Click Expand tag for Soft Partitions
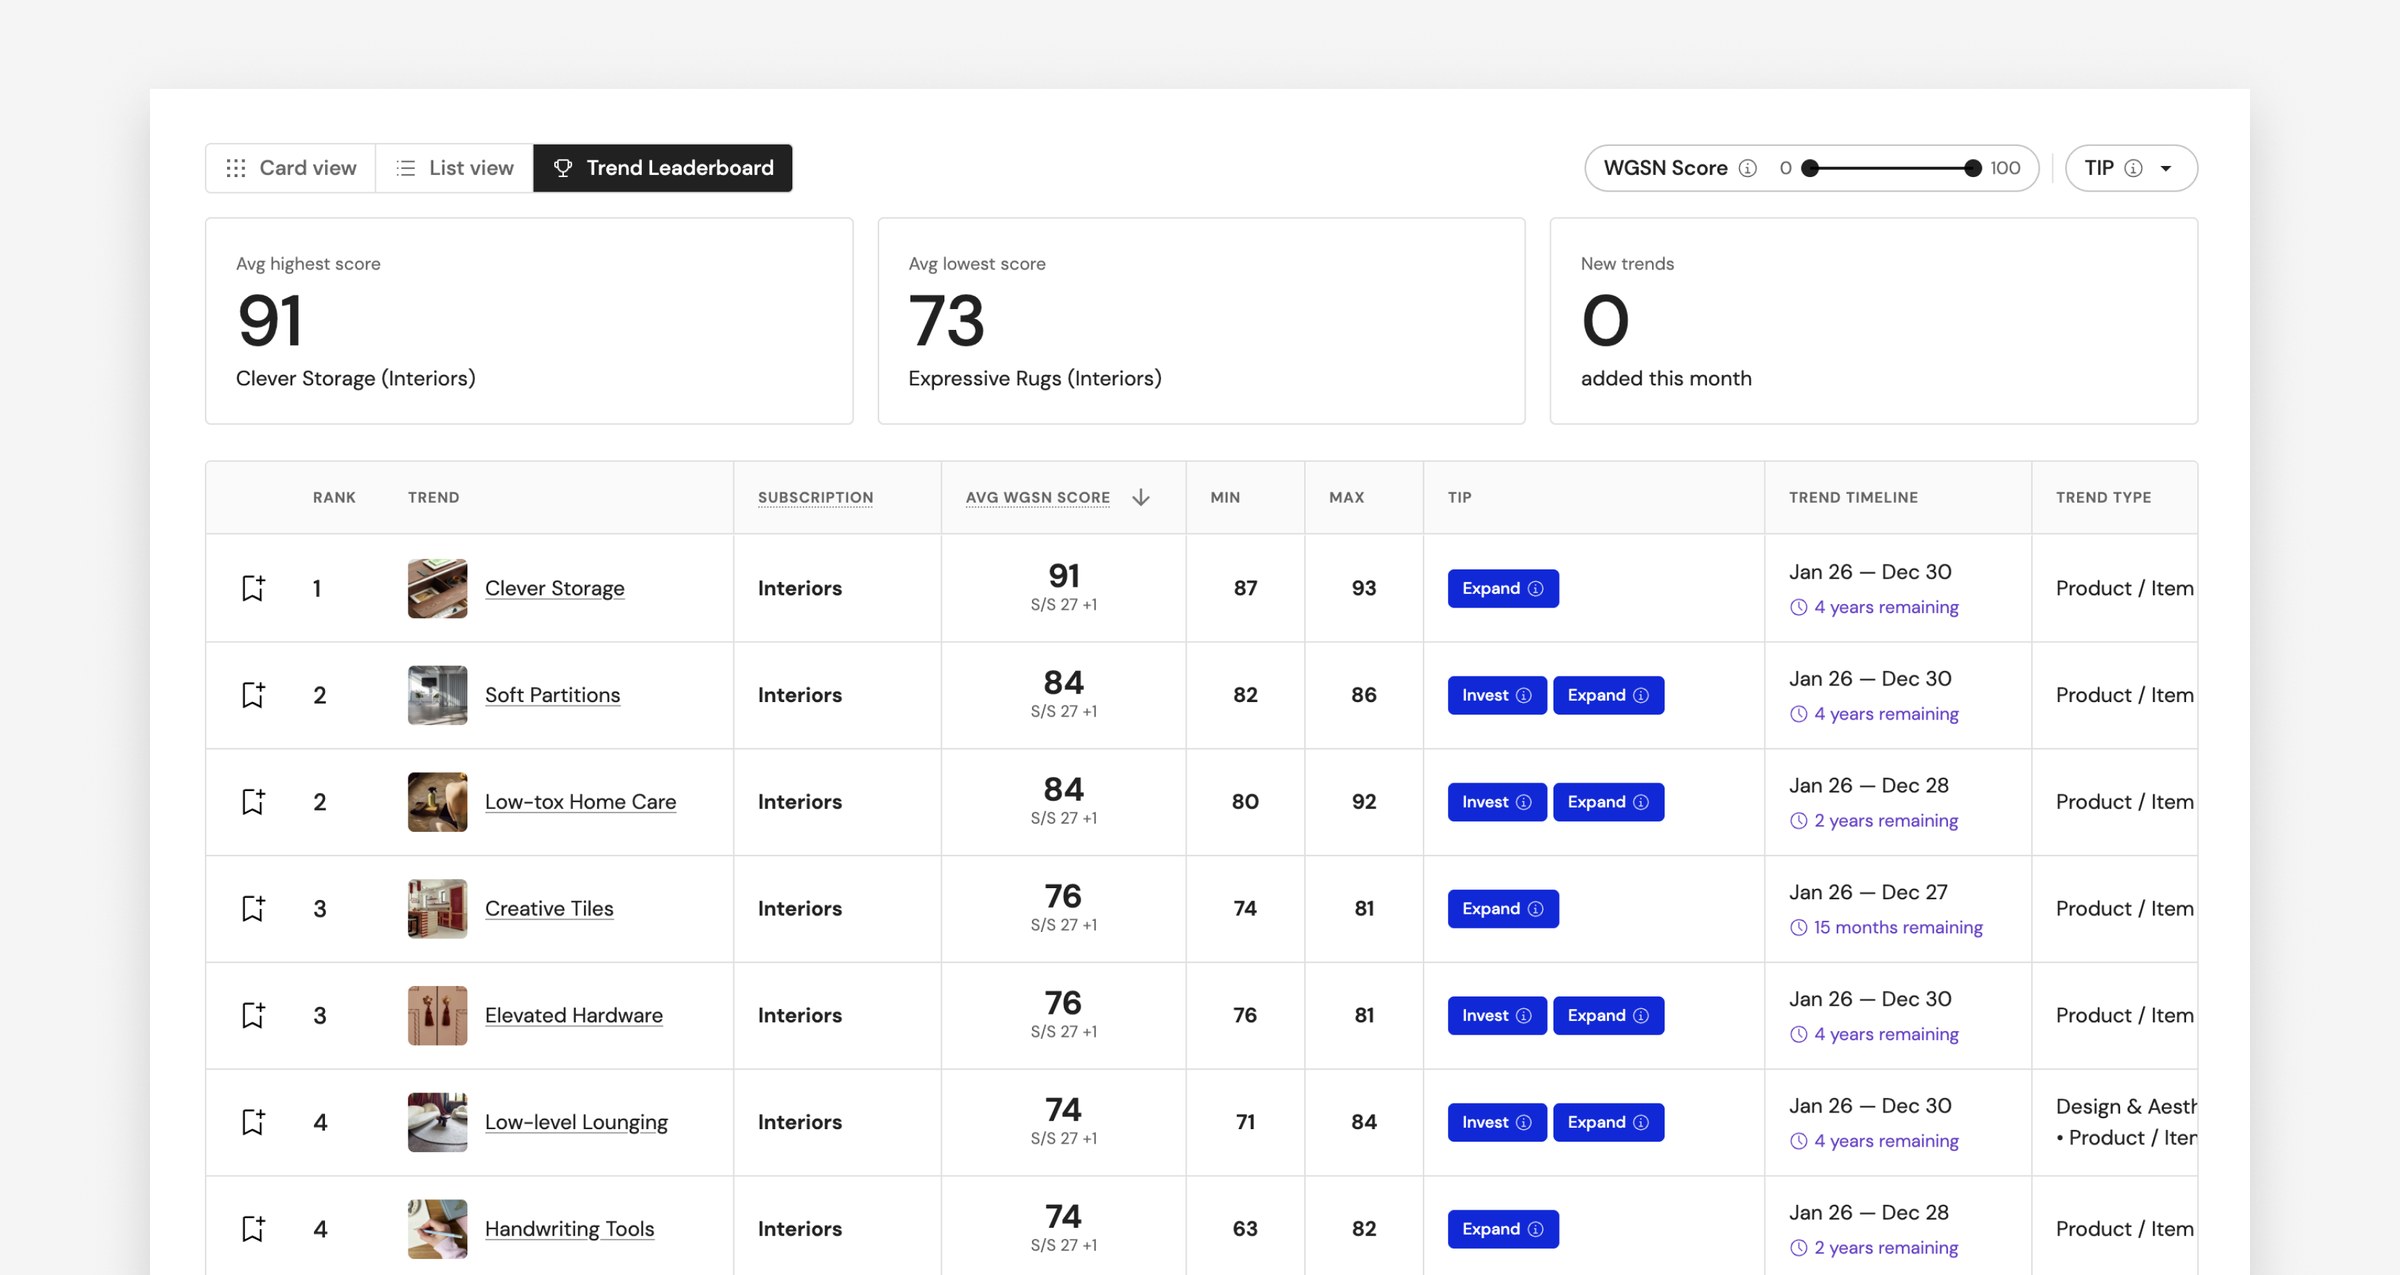Image resolution: width=2400 pixels, height=1275 pixels. coord(1608,695)
